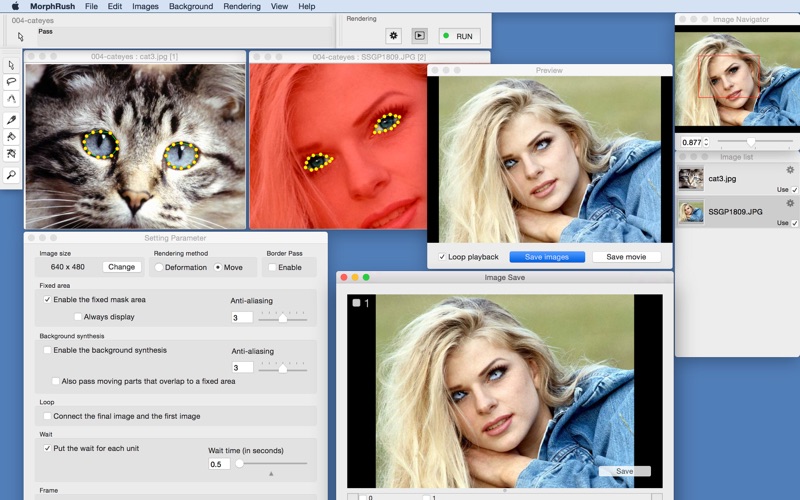Open the Rendering menu

[242, 6]
